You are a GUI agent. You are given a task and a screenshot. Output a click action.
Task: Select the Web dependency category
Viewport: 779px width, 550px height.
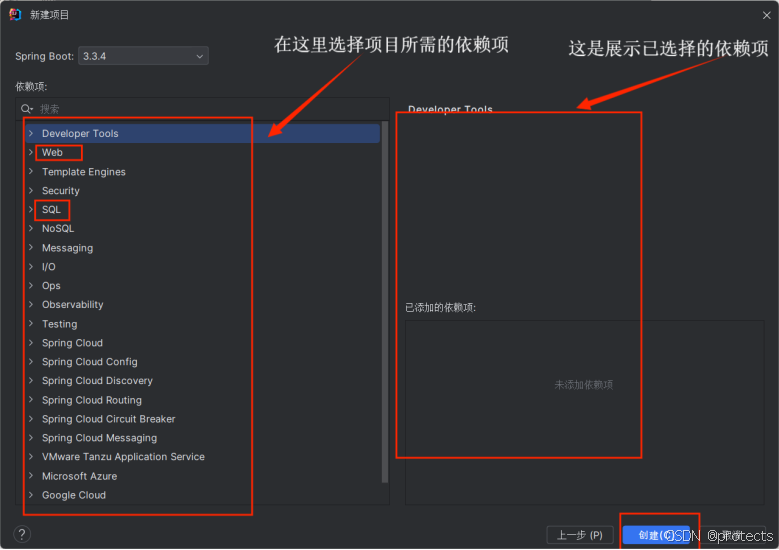(52, 153)
